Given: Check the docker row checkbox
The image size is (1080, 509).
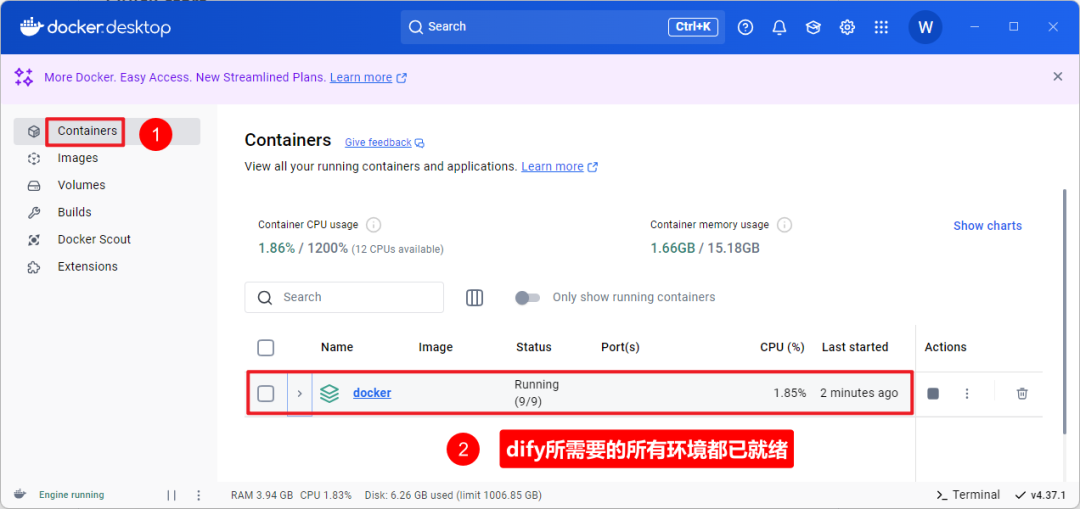Looking at the screenshot, I should pyautogui.click(x=266, y=393).
